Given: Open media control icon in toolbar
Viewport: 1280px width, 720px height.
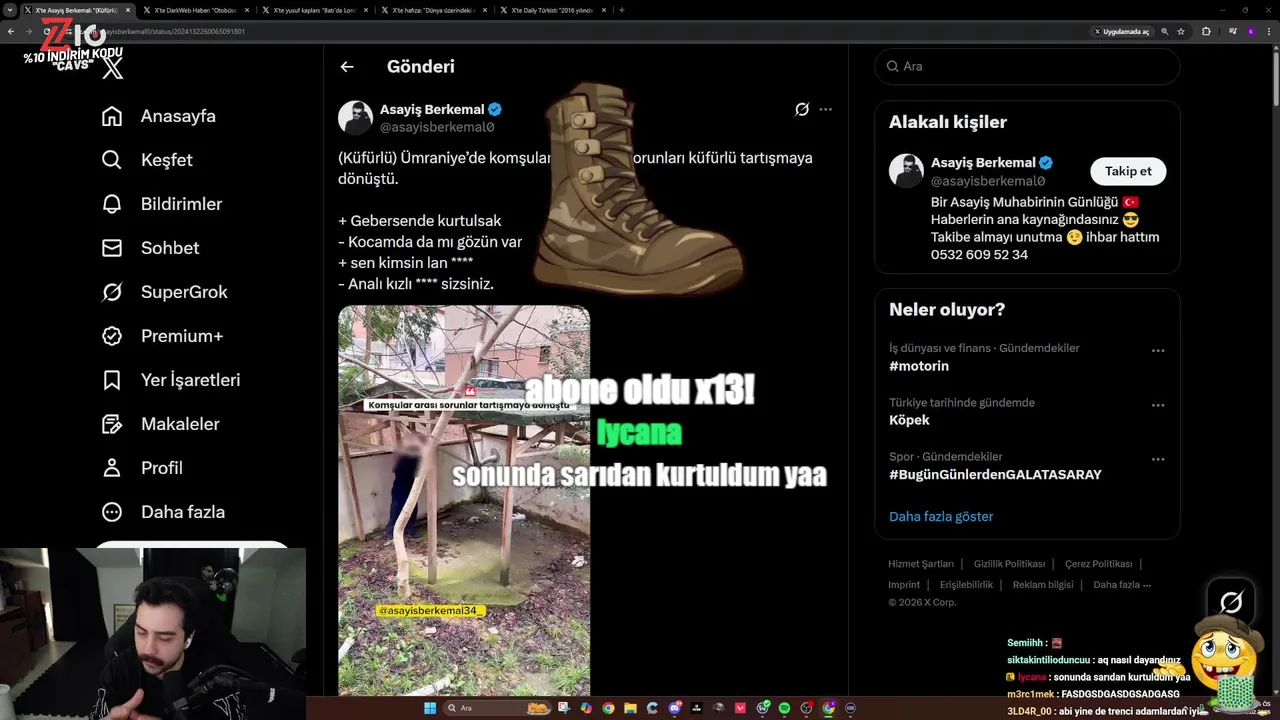Looking at the screenshot, I should (x=1232, y=31).
